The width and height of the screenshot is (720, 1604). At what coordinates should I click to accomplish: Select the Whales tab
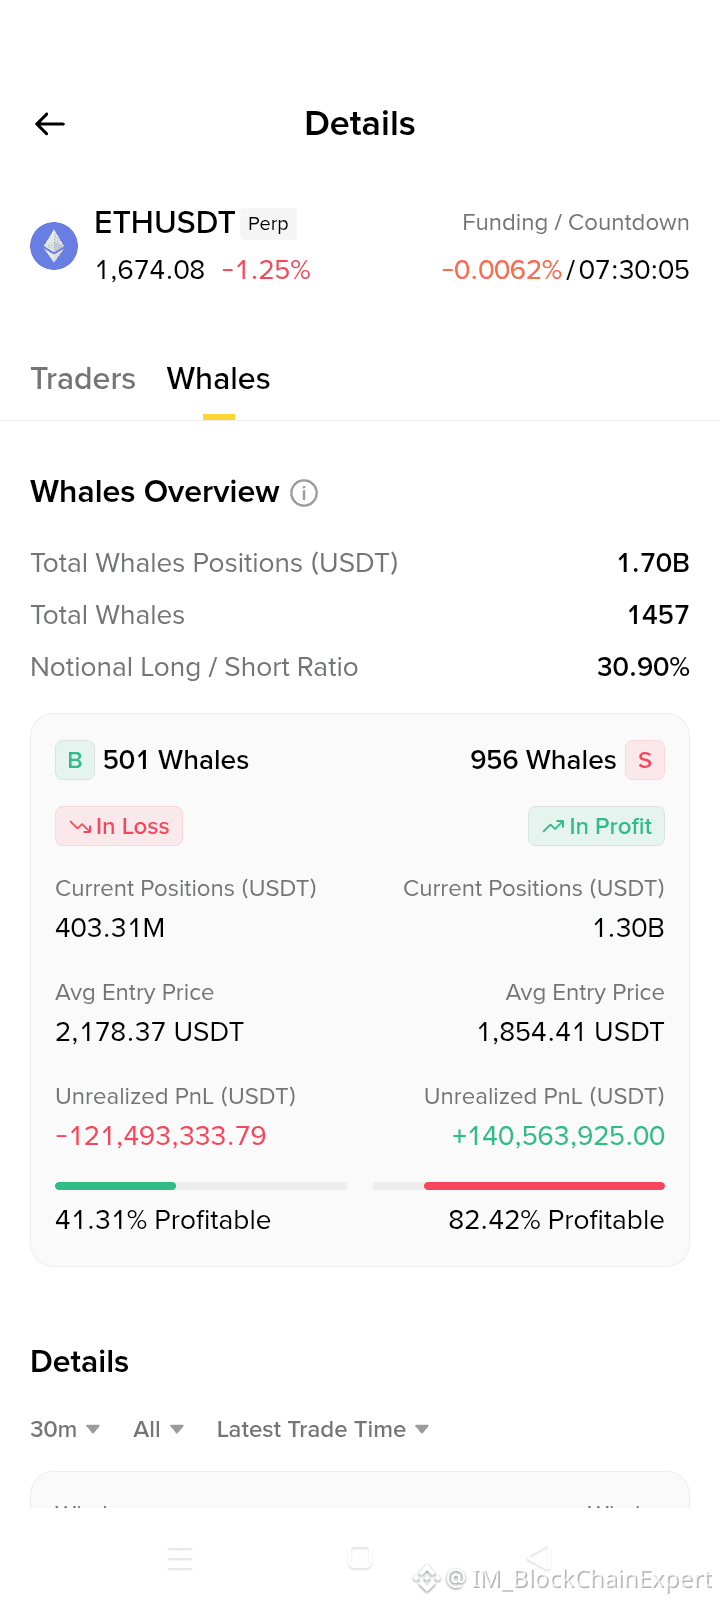coord(218,379)
